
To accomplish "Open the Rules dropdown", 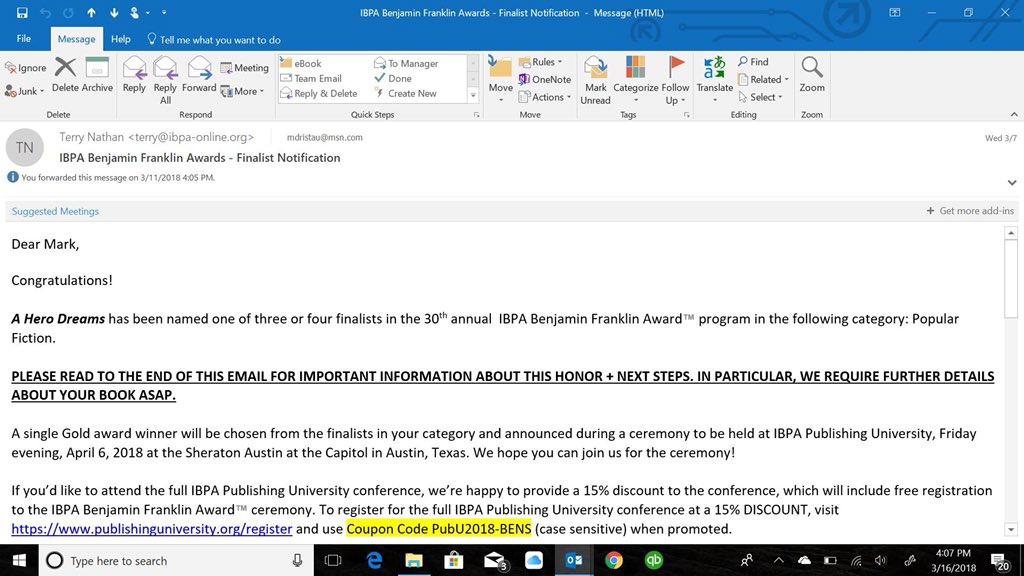I will point(540,61).
